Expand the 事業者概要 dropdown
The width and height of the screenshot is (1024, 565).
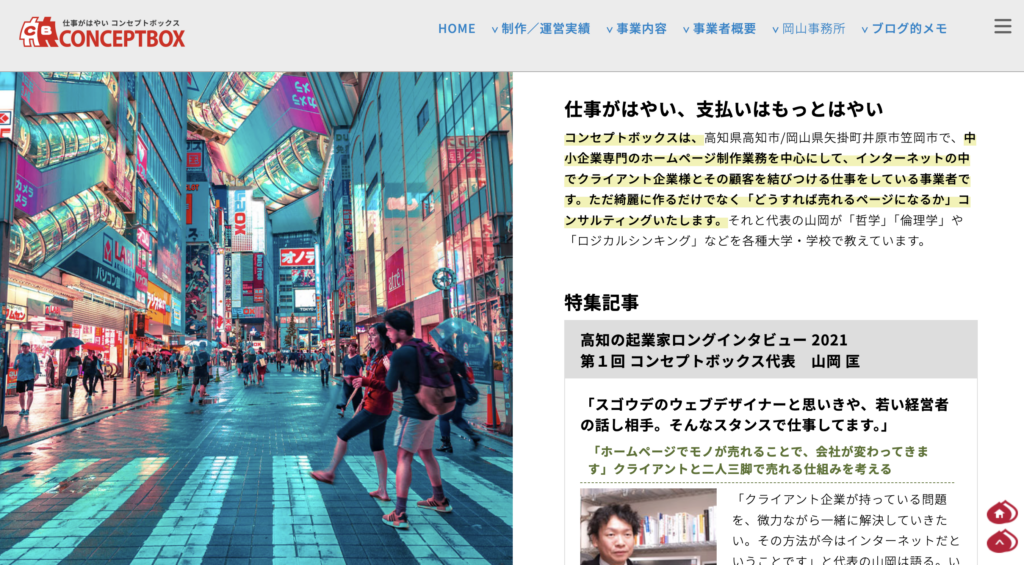coord(719,28)
